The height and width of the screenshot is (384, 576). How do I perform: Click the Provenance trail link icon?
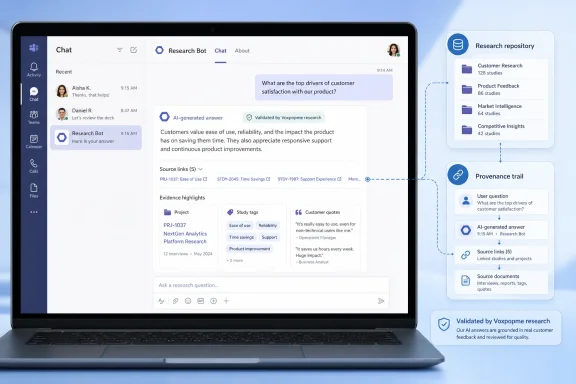[458, 175]
